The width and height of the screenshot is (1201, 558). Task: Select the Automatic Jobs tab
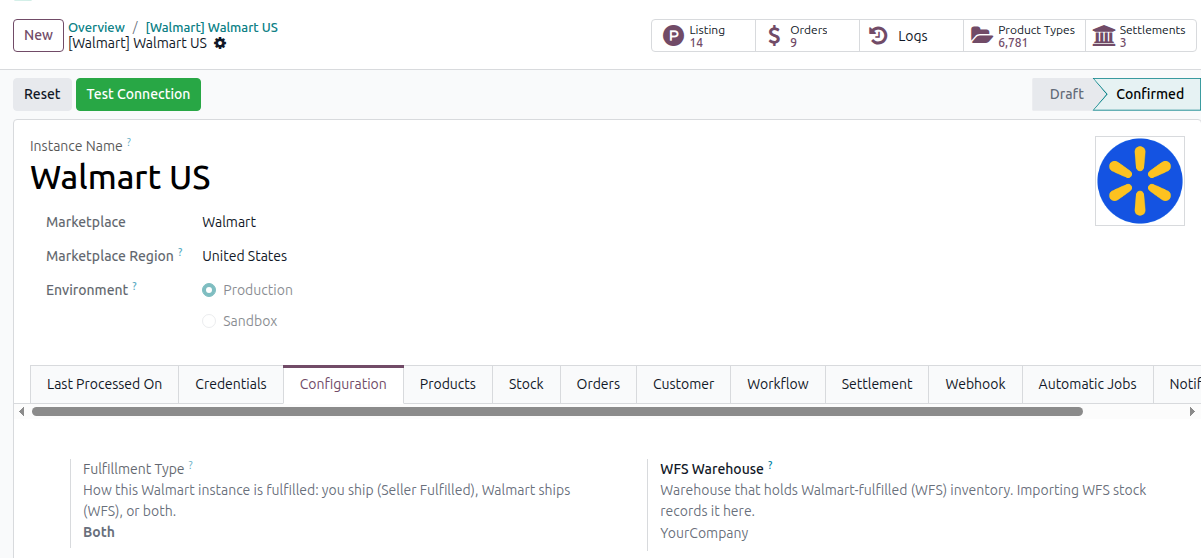pos(1088,384)
